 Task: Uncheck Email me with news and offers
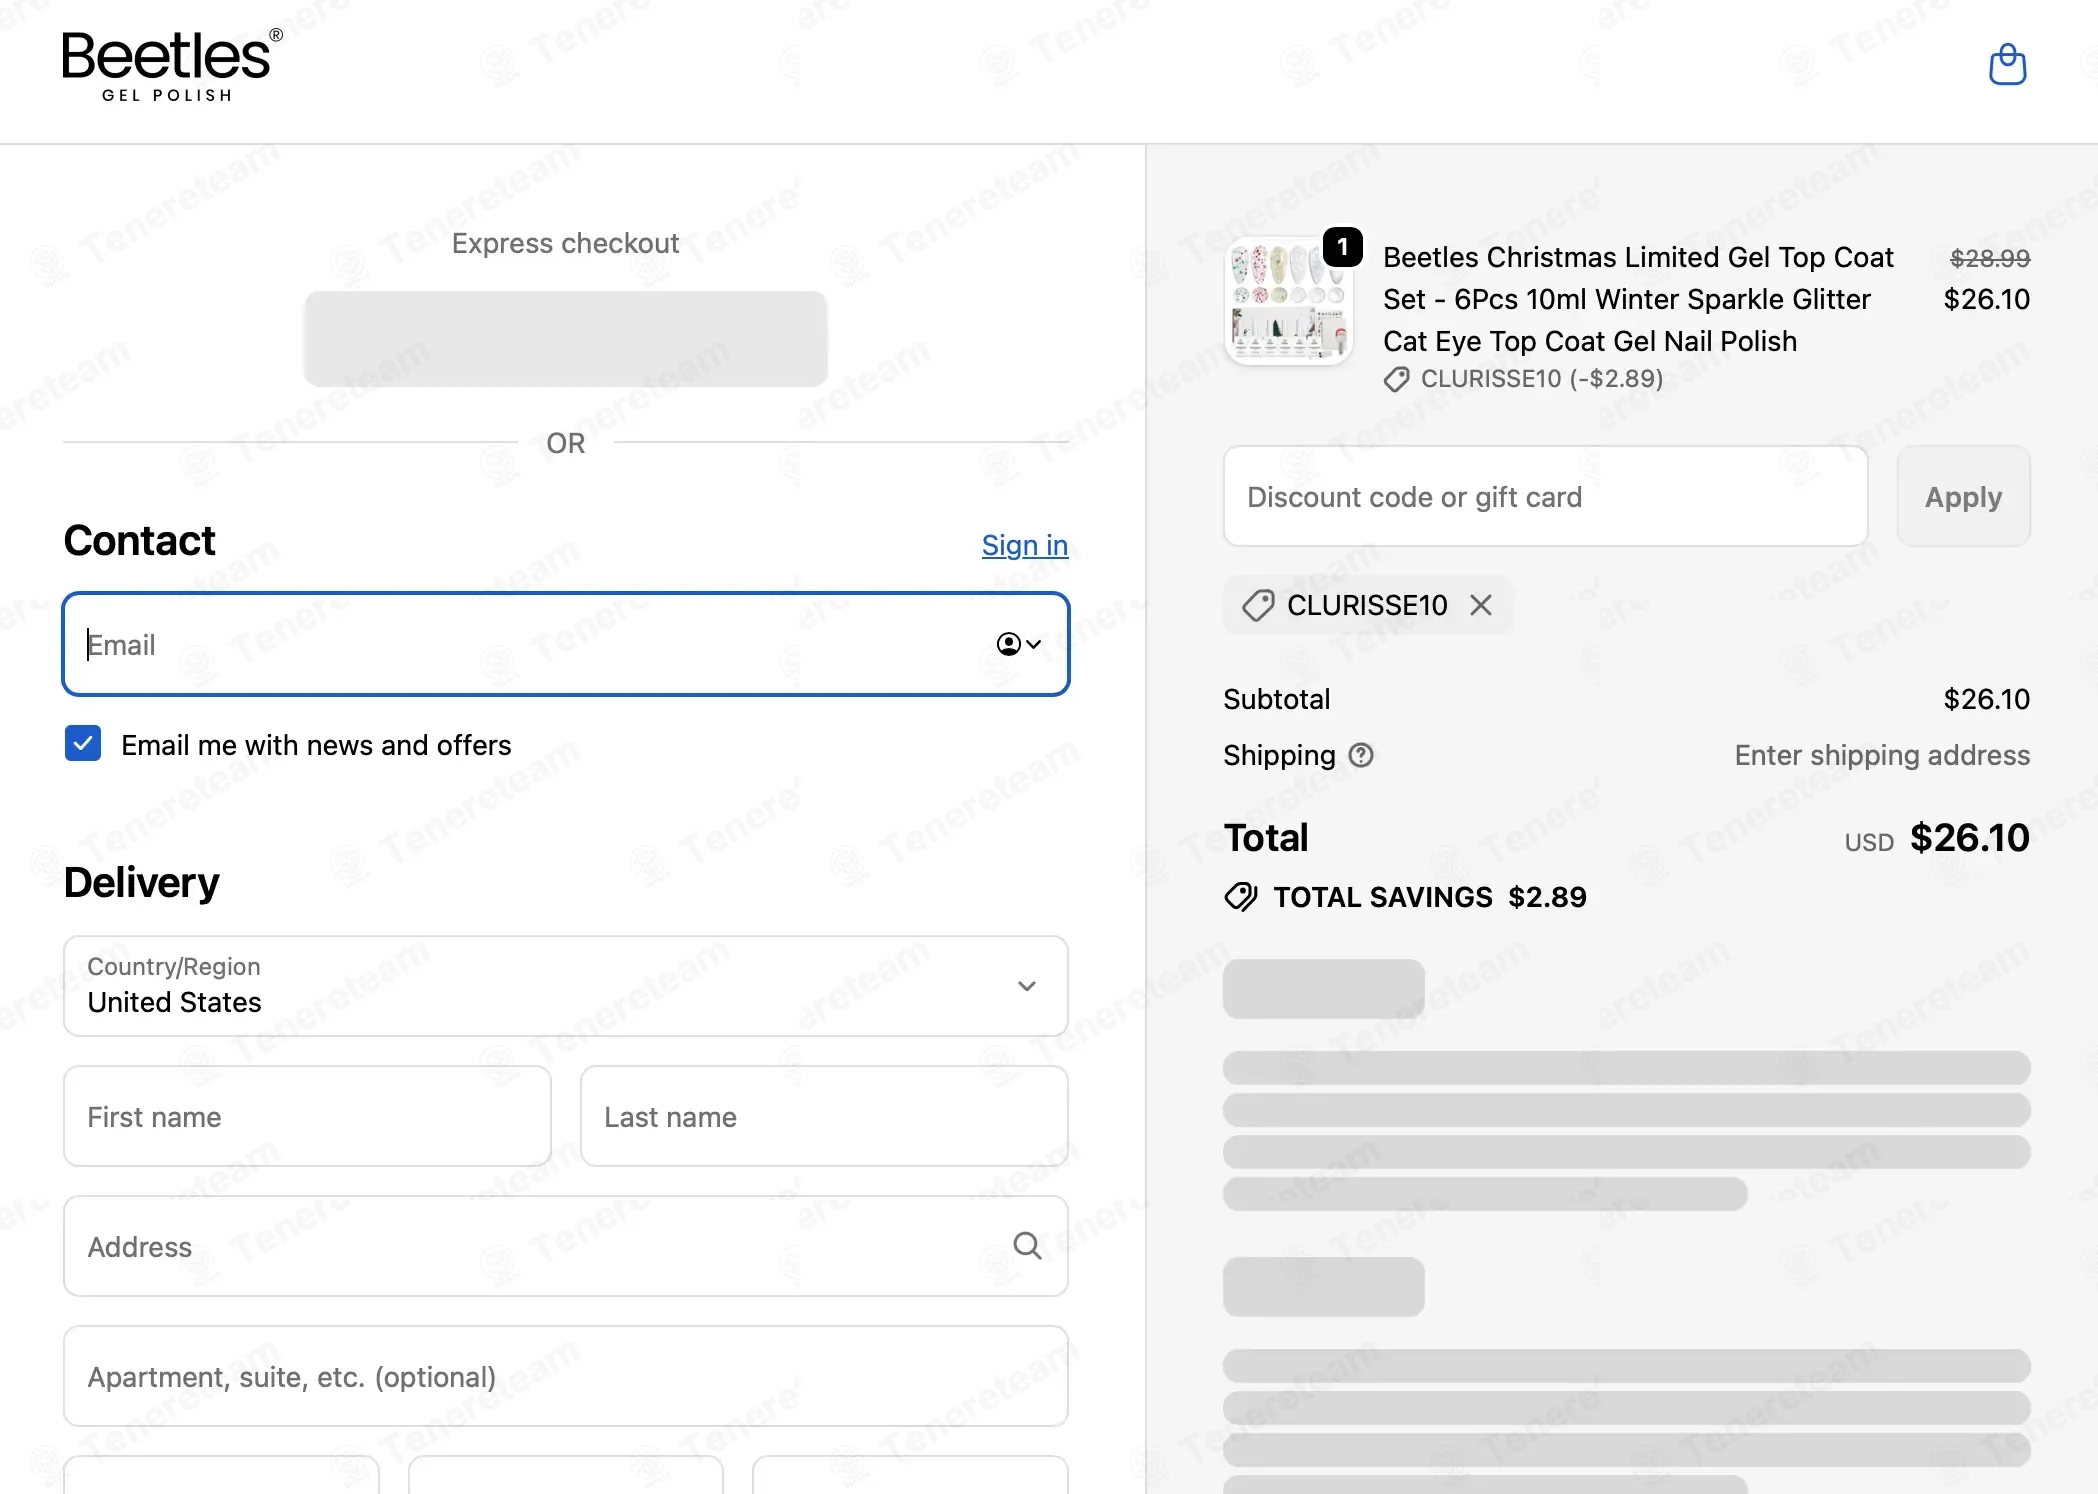click(83, 744)
